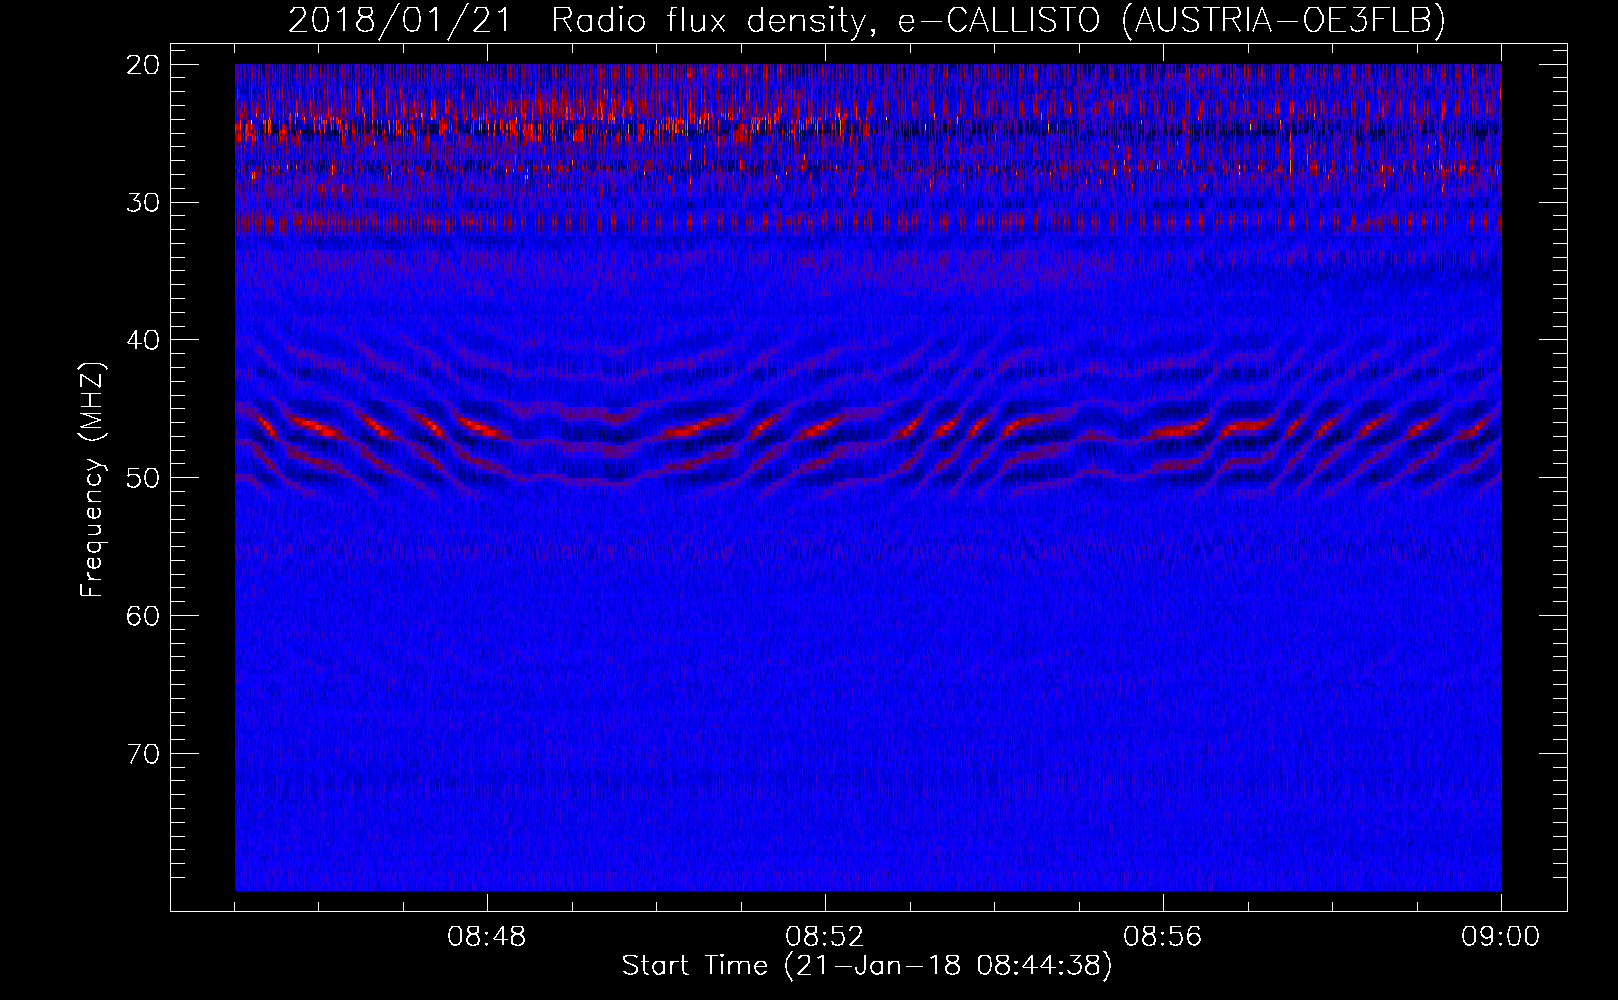
Task: Click the 60 MHz frequency tick label
Action: (144, 615)
